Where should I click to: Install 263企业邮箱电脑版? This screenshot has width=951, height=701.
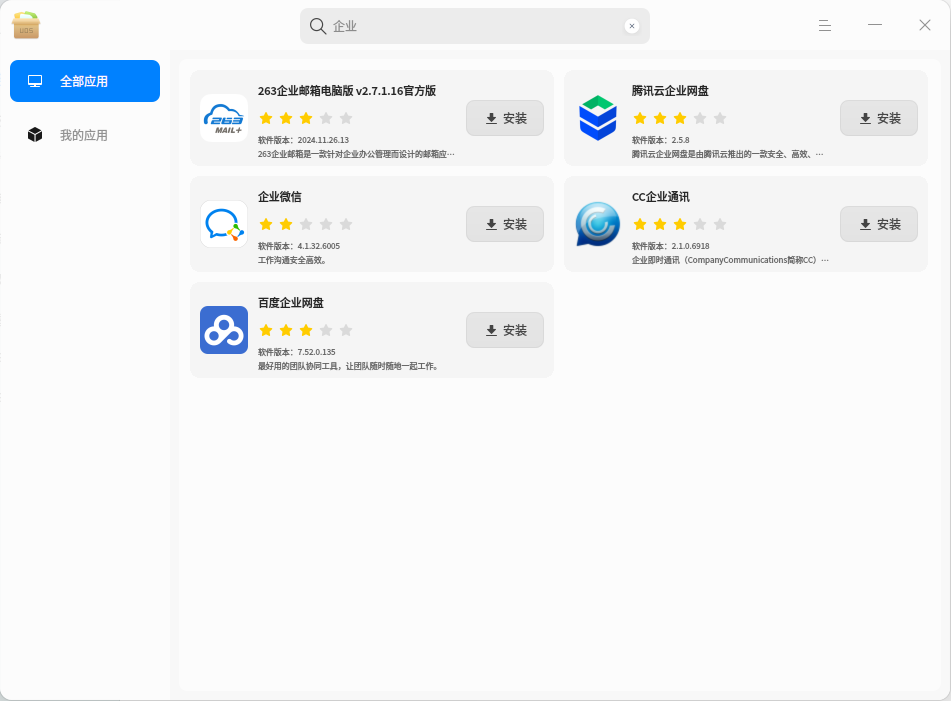coord(505,118)
